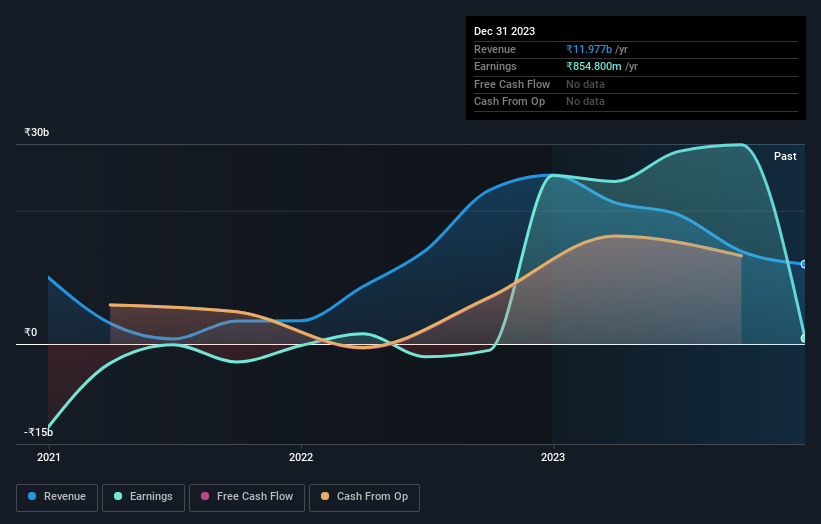Click the revenue endpoint marker on chart
Screen dimensions: 821x524
tap(804, 264)
